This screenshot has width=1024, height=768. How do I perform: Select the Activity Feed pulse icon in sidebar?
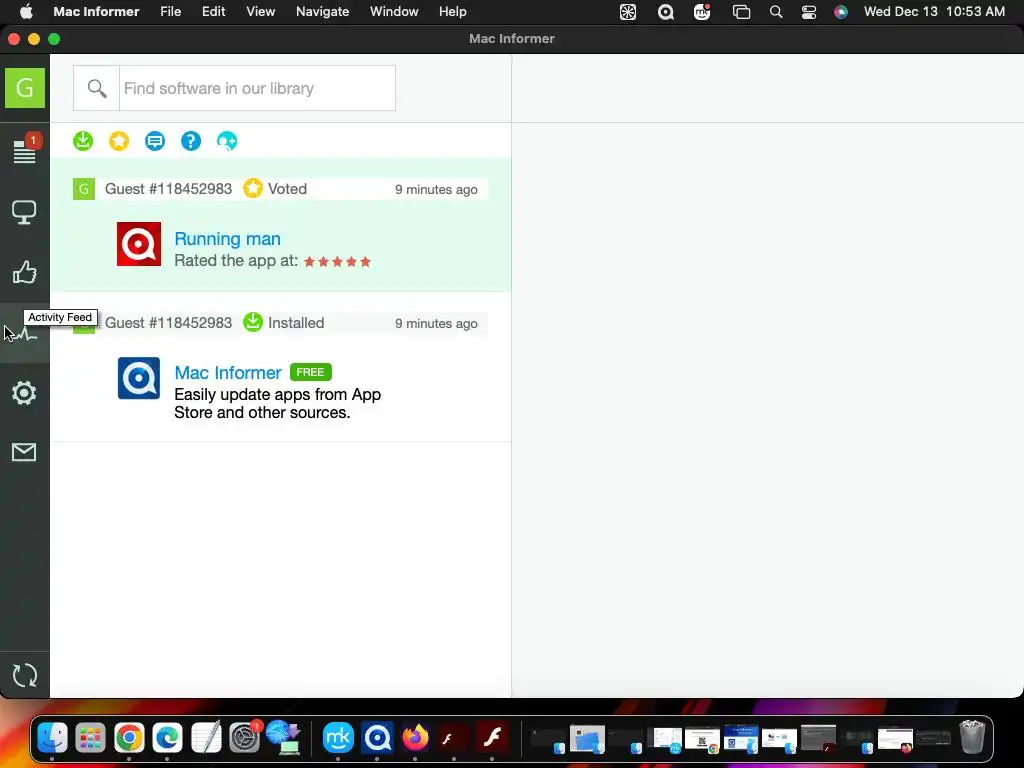25,334
